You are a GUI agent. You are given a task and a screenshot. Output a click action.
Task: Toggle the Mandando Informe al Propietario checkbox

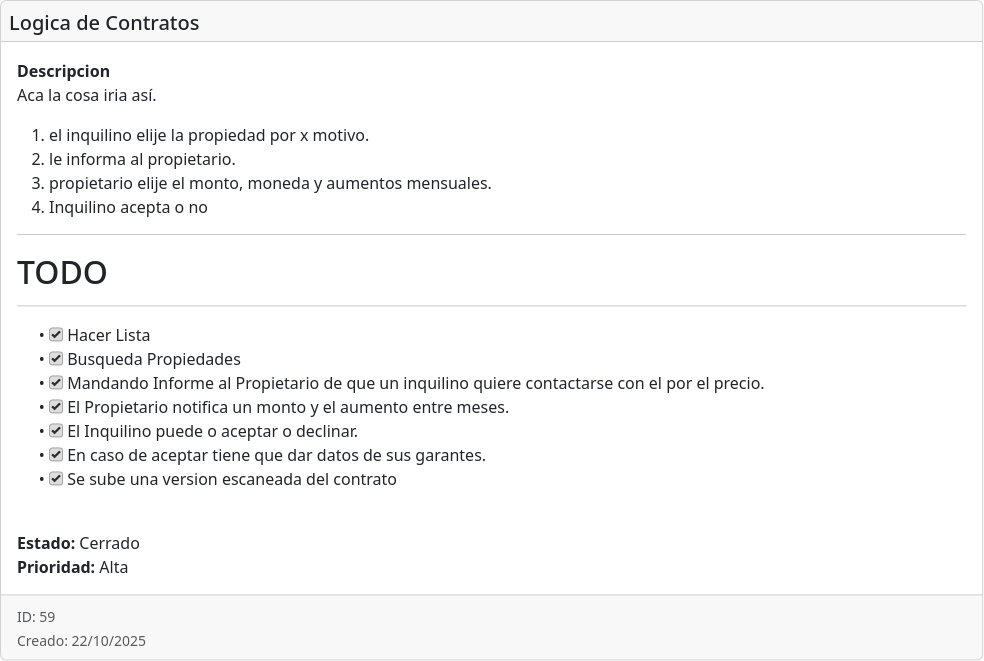[56, 383]
